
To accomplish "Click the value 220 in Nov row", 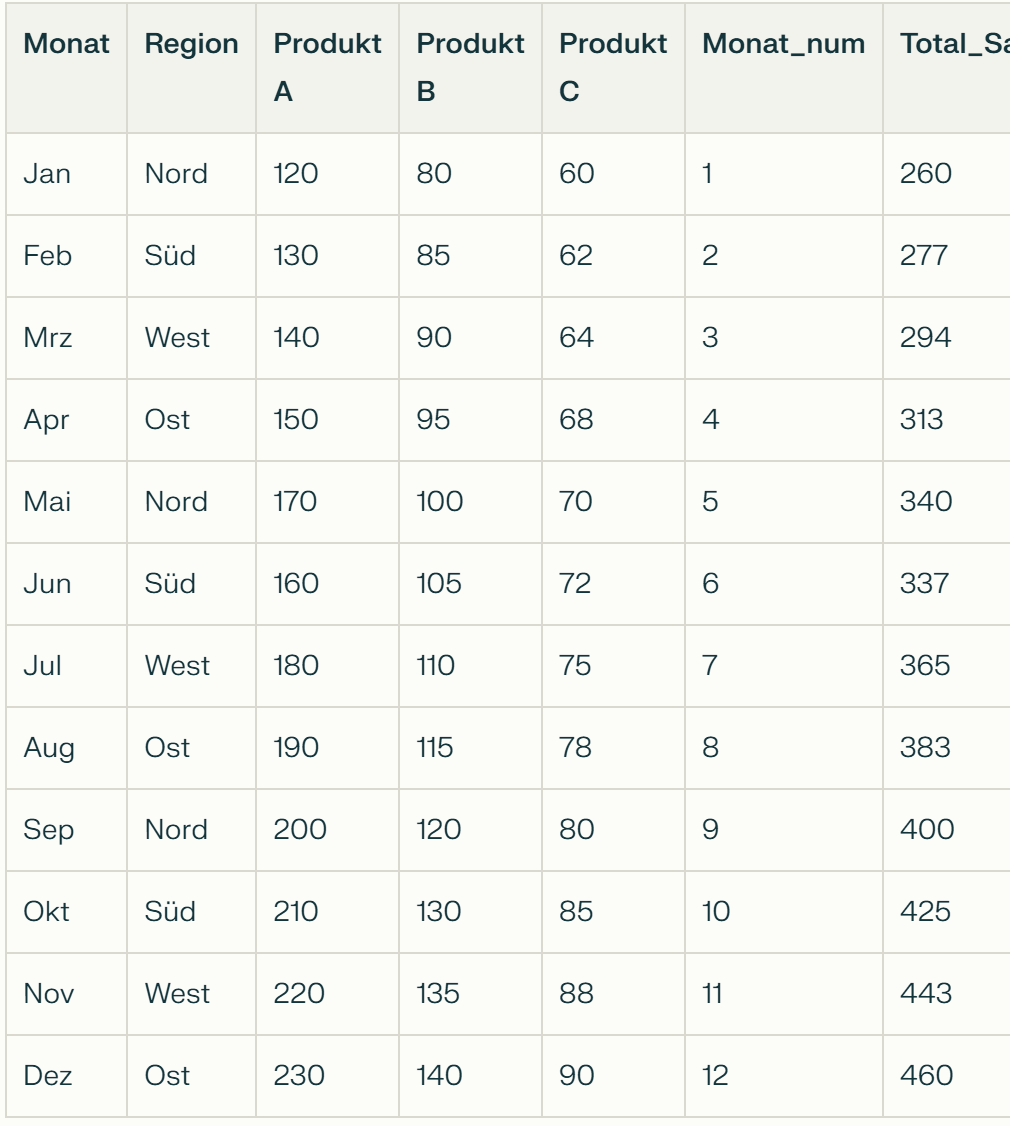I will coord(327,993).
